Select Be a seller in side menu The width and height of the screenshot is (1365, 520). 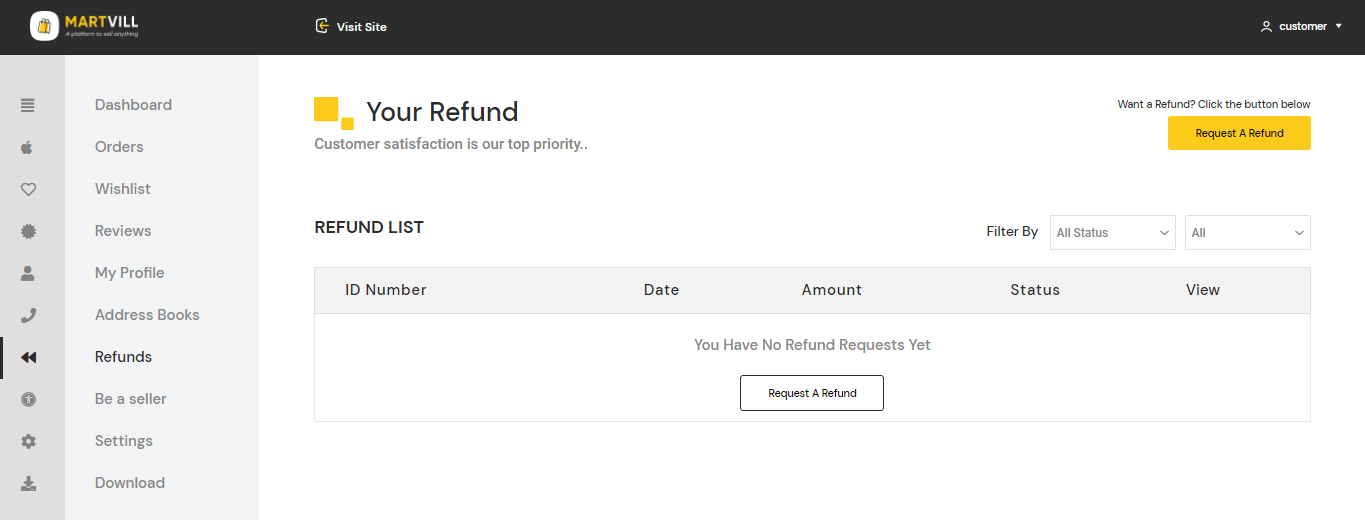(x=130, y=399)
